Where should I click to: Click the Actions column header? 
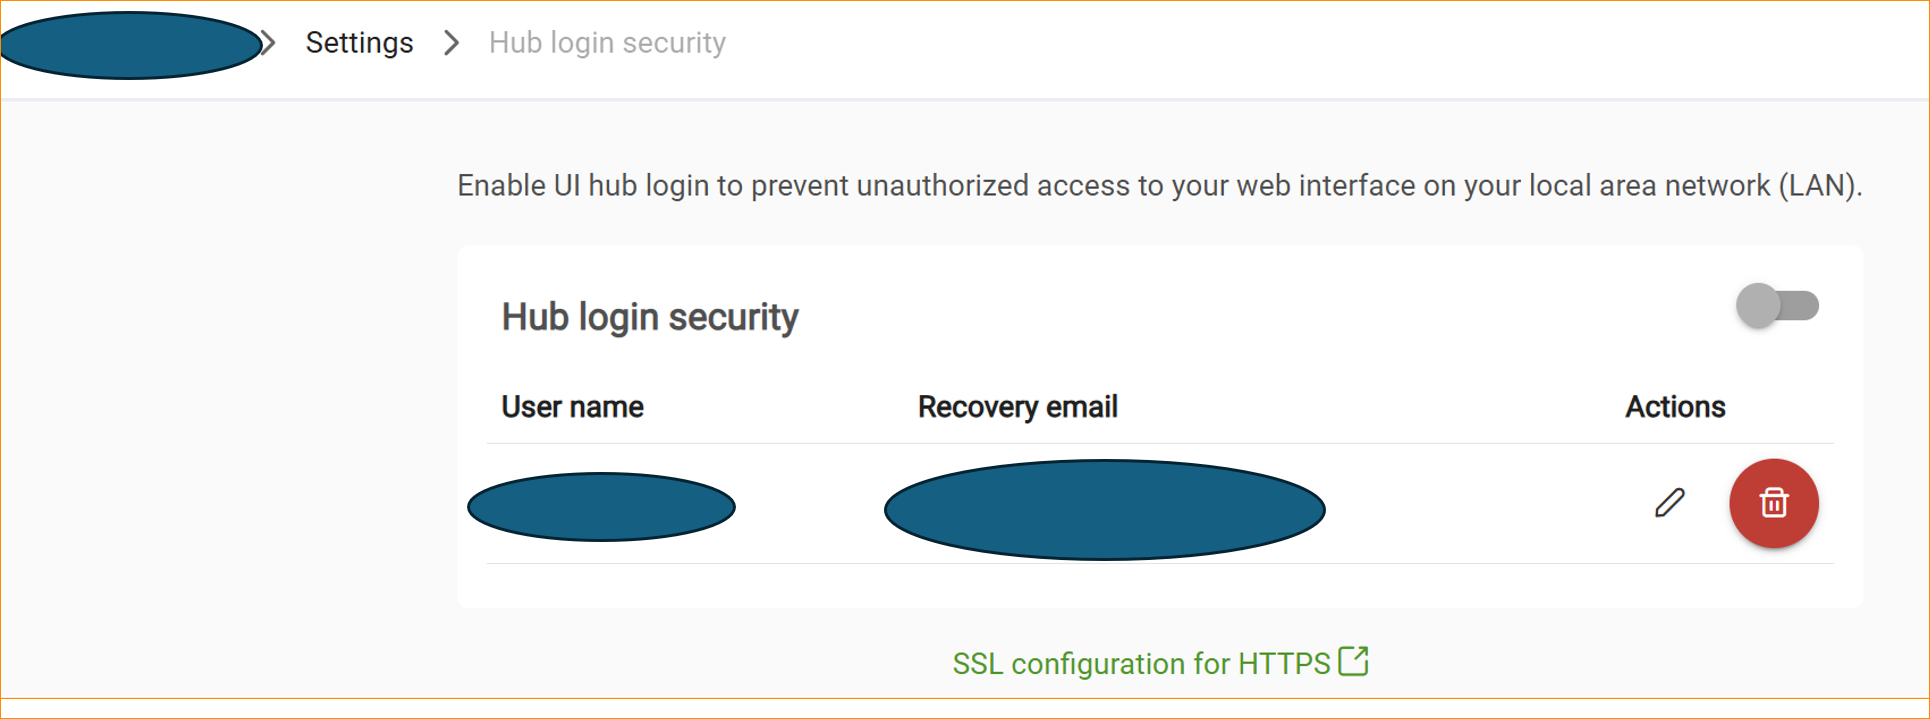1675,407
